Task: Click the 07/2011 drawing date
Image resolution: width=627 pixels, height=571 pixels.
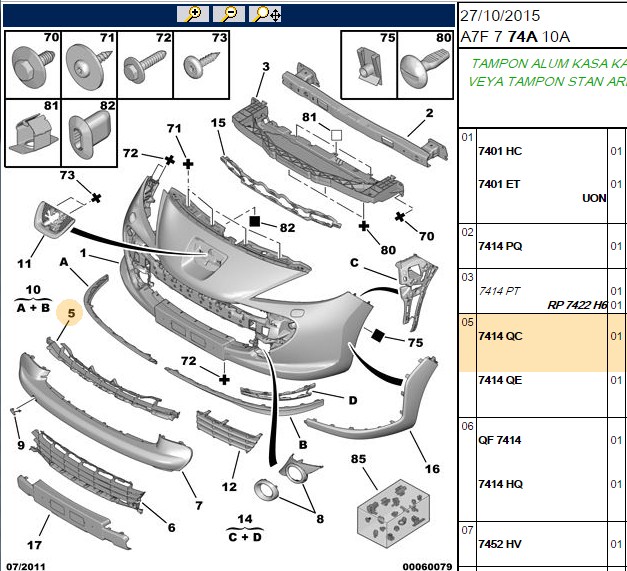Action: [x=26, y=566]
